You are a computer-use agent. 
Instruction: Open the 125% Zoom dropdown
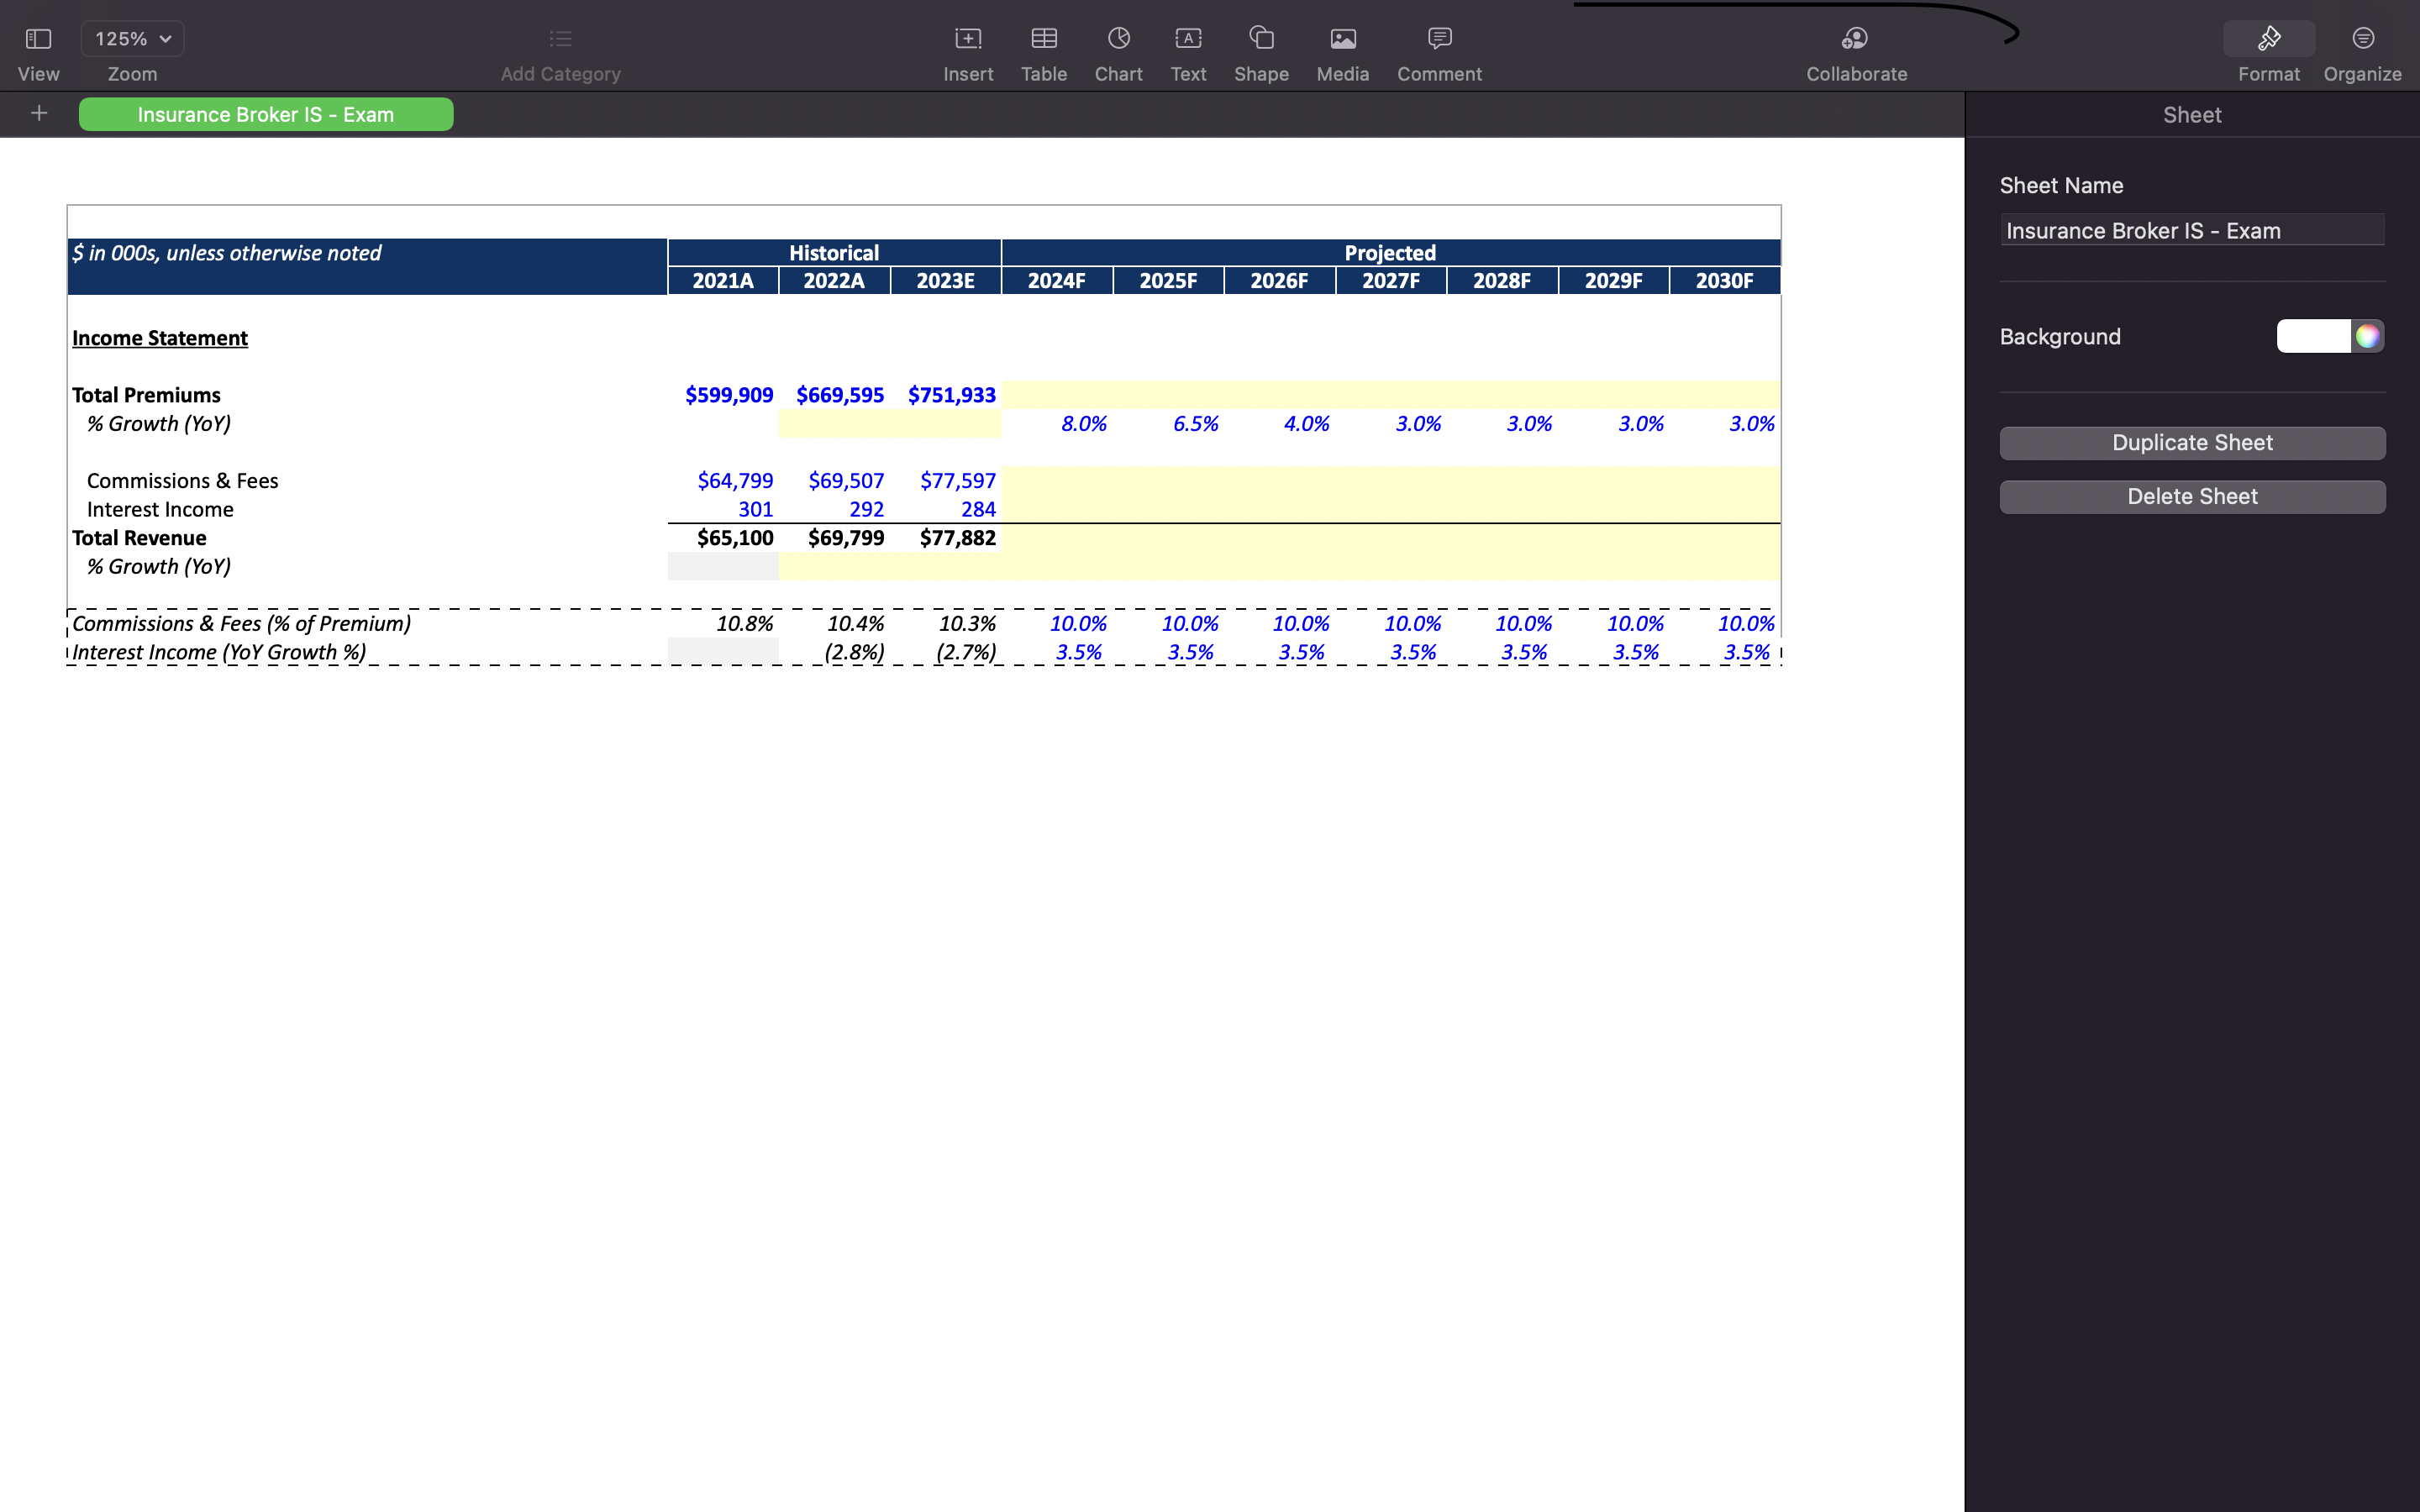tap(132, 39)
